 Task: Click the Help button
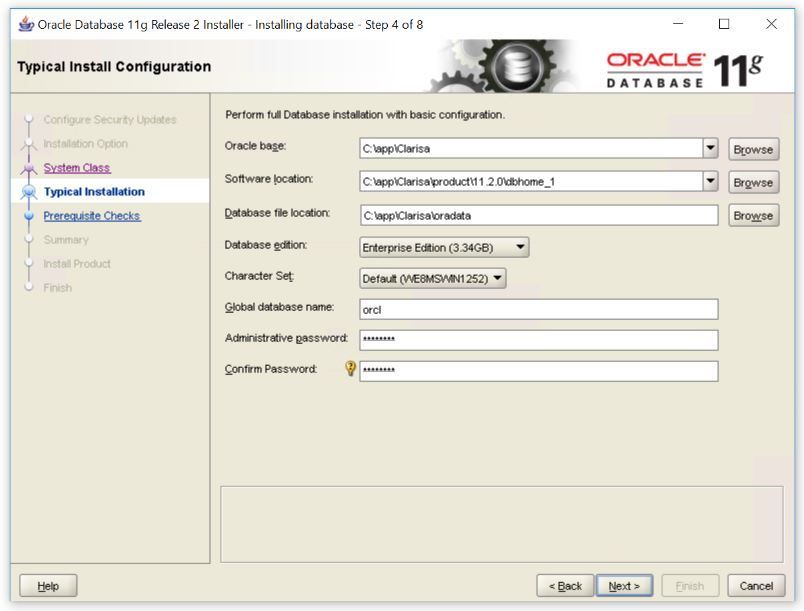click(48, 585)
